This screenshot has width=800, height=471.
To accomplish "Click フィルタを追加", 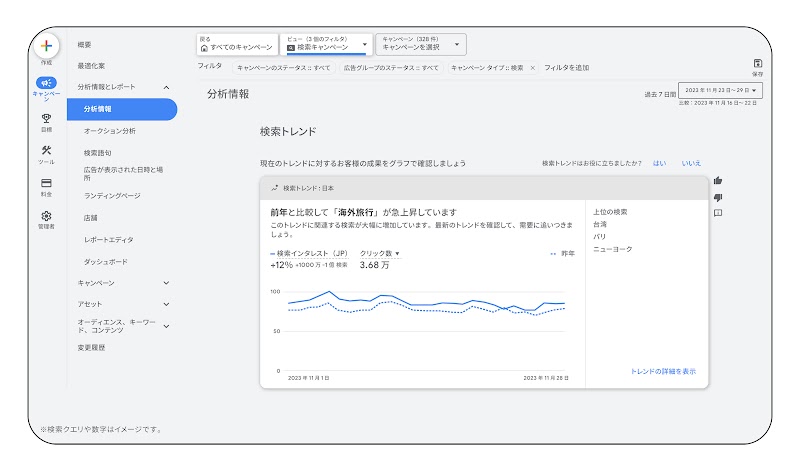I will [x=566, y=67].
